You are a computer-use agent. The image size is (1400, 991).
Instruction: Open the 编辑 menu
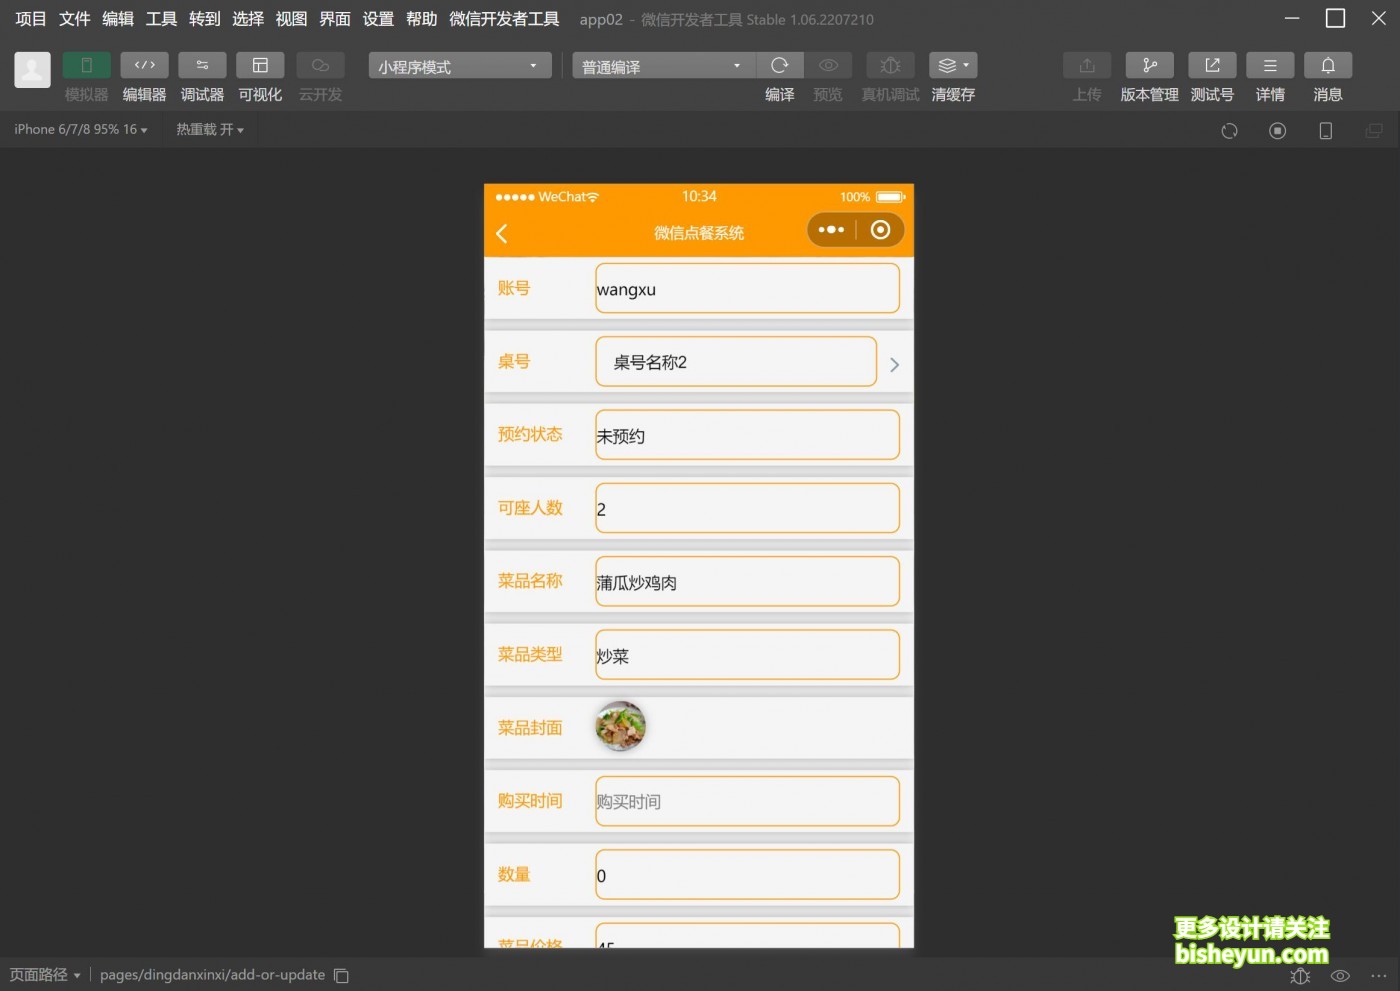118,19
